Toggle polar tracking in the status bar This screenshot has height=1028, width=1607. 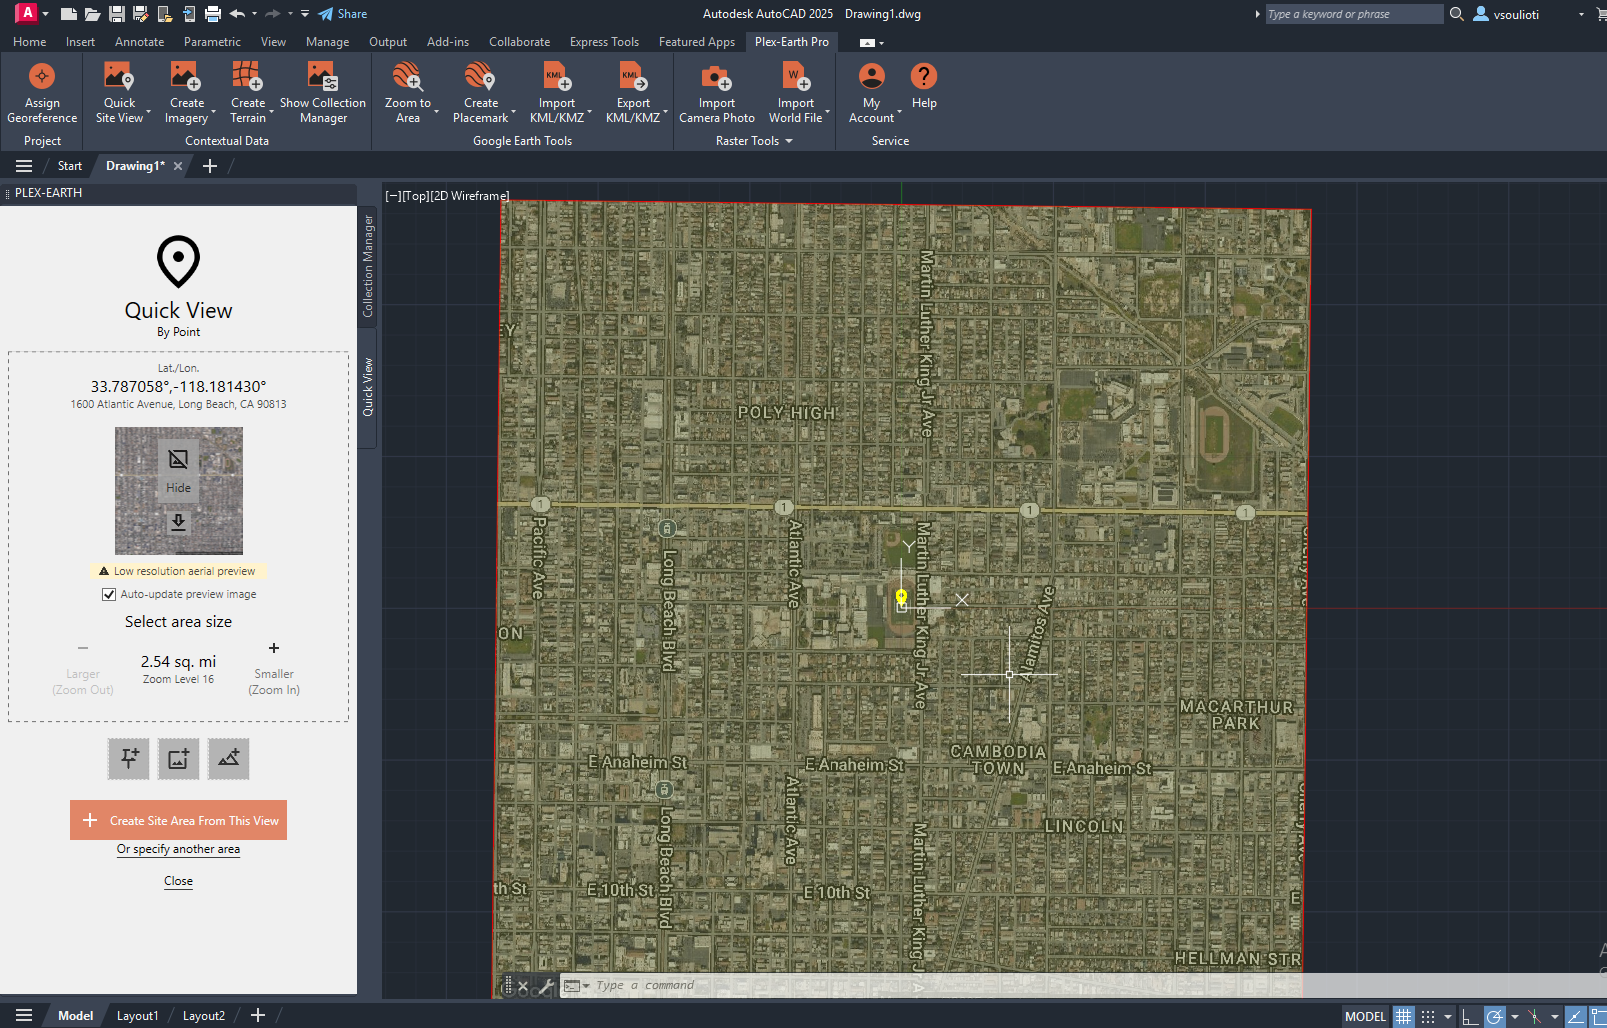click(x=1494, y=1016)
